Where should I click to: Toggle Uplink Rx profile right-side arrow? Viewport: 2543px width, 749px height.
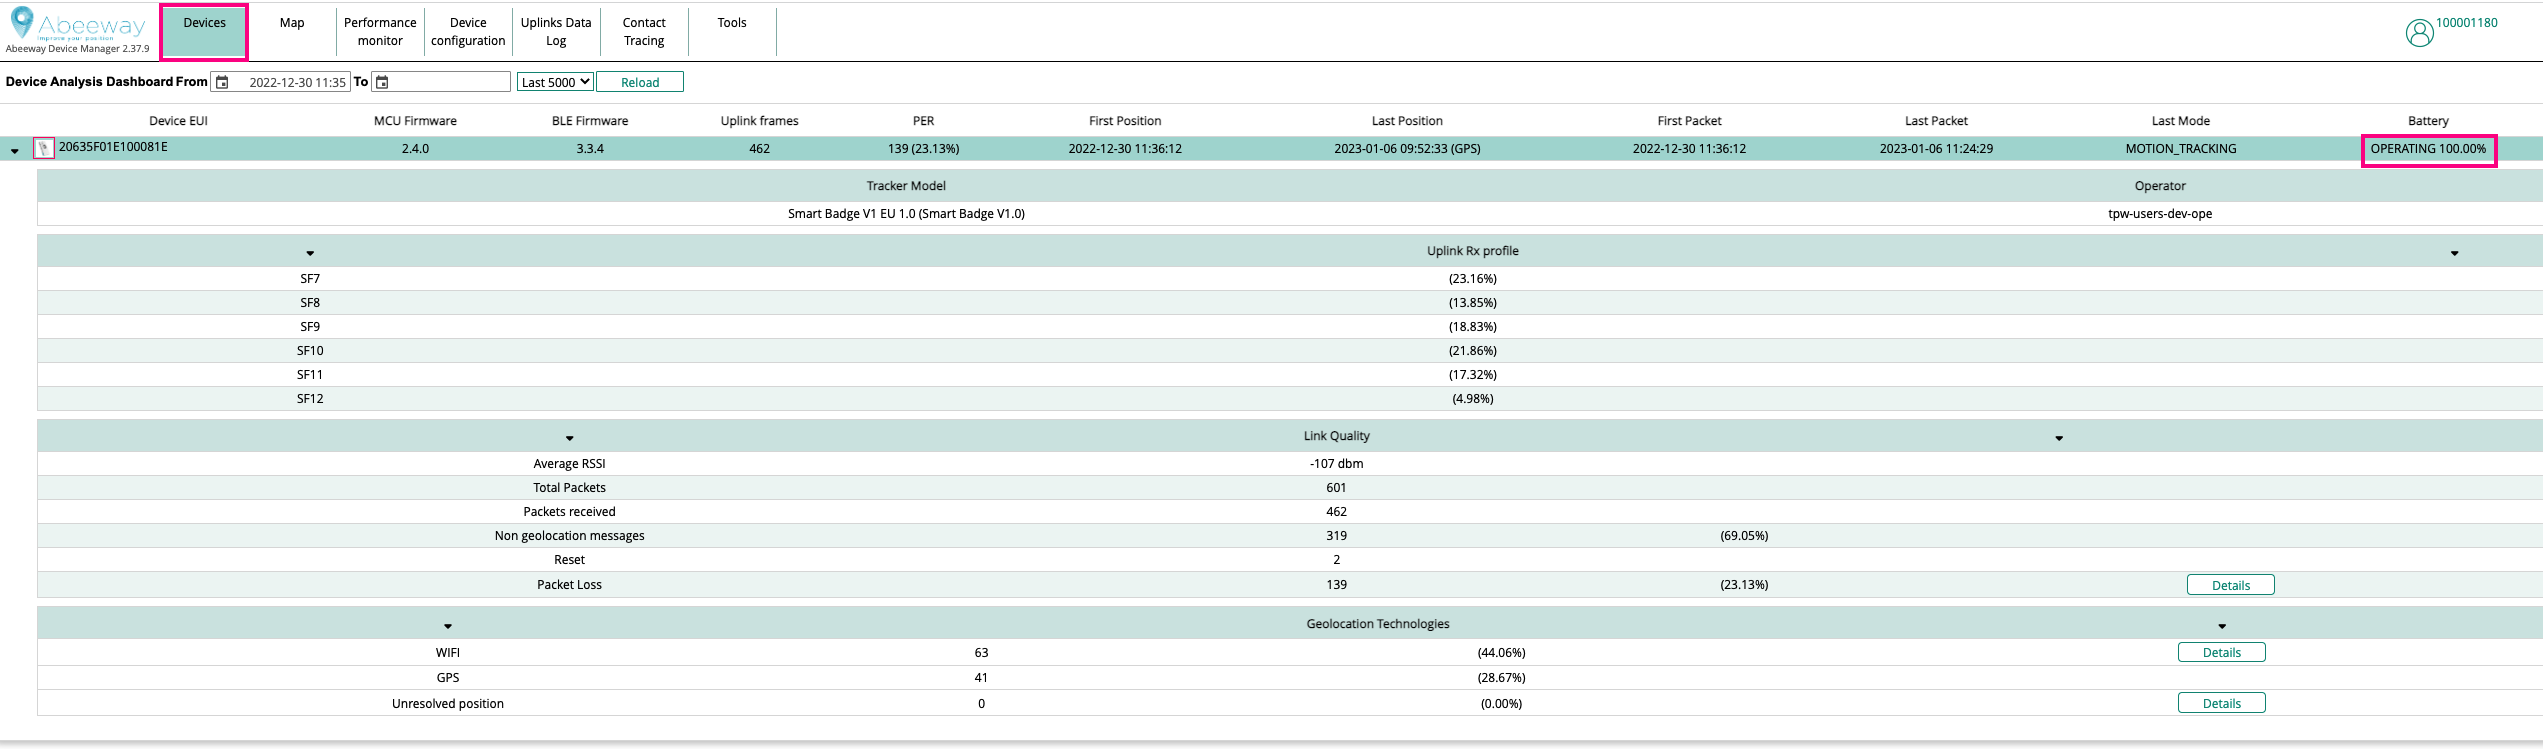click(x=2454, y=253)
